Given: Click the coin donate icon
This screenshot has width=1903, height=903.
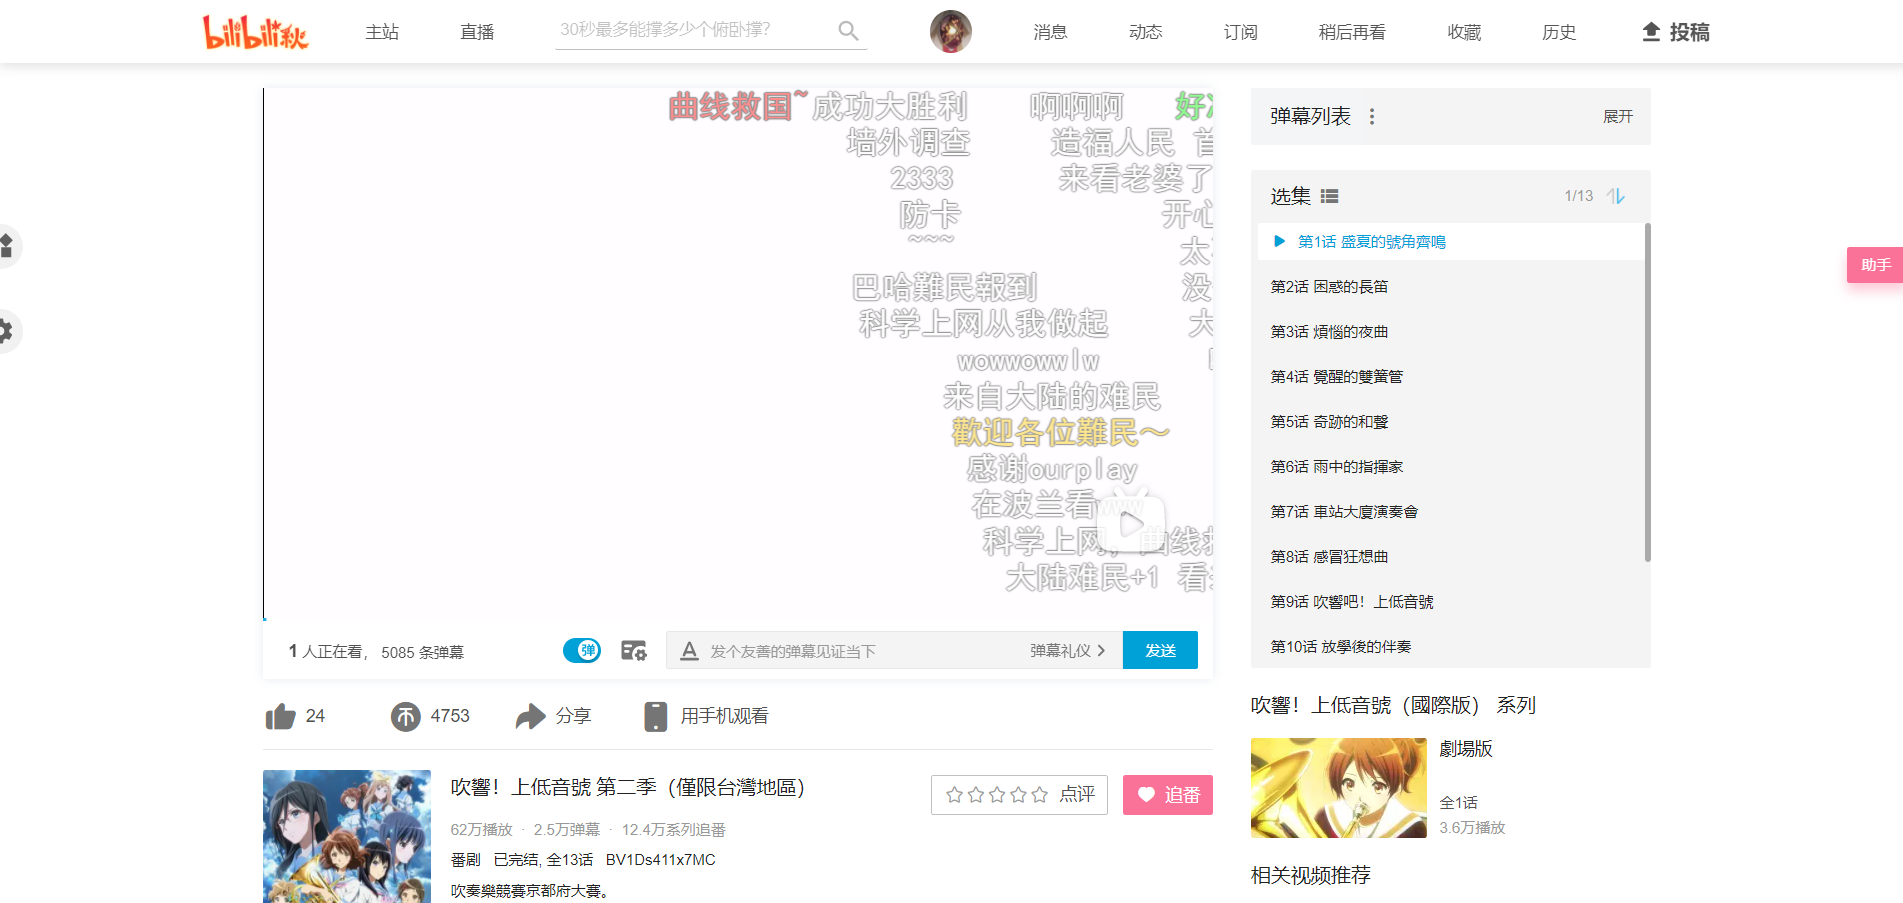Looking at the screenshot, I should tap(405, 716).
